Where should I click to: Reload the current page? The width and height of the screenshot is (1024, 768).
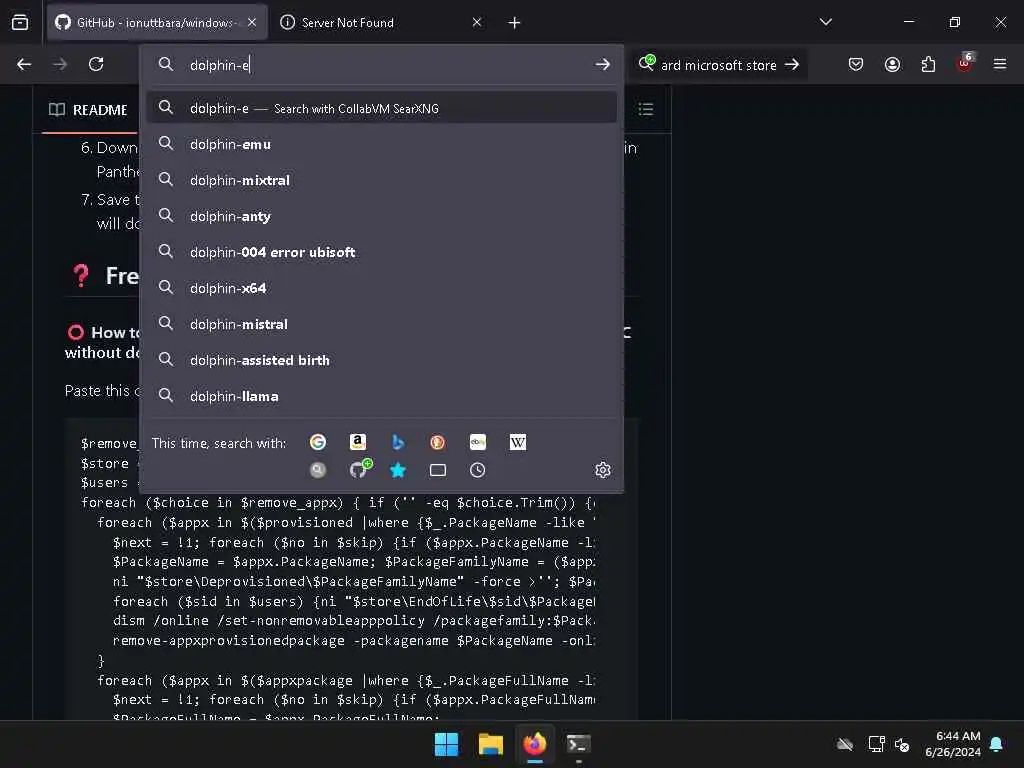96,64
